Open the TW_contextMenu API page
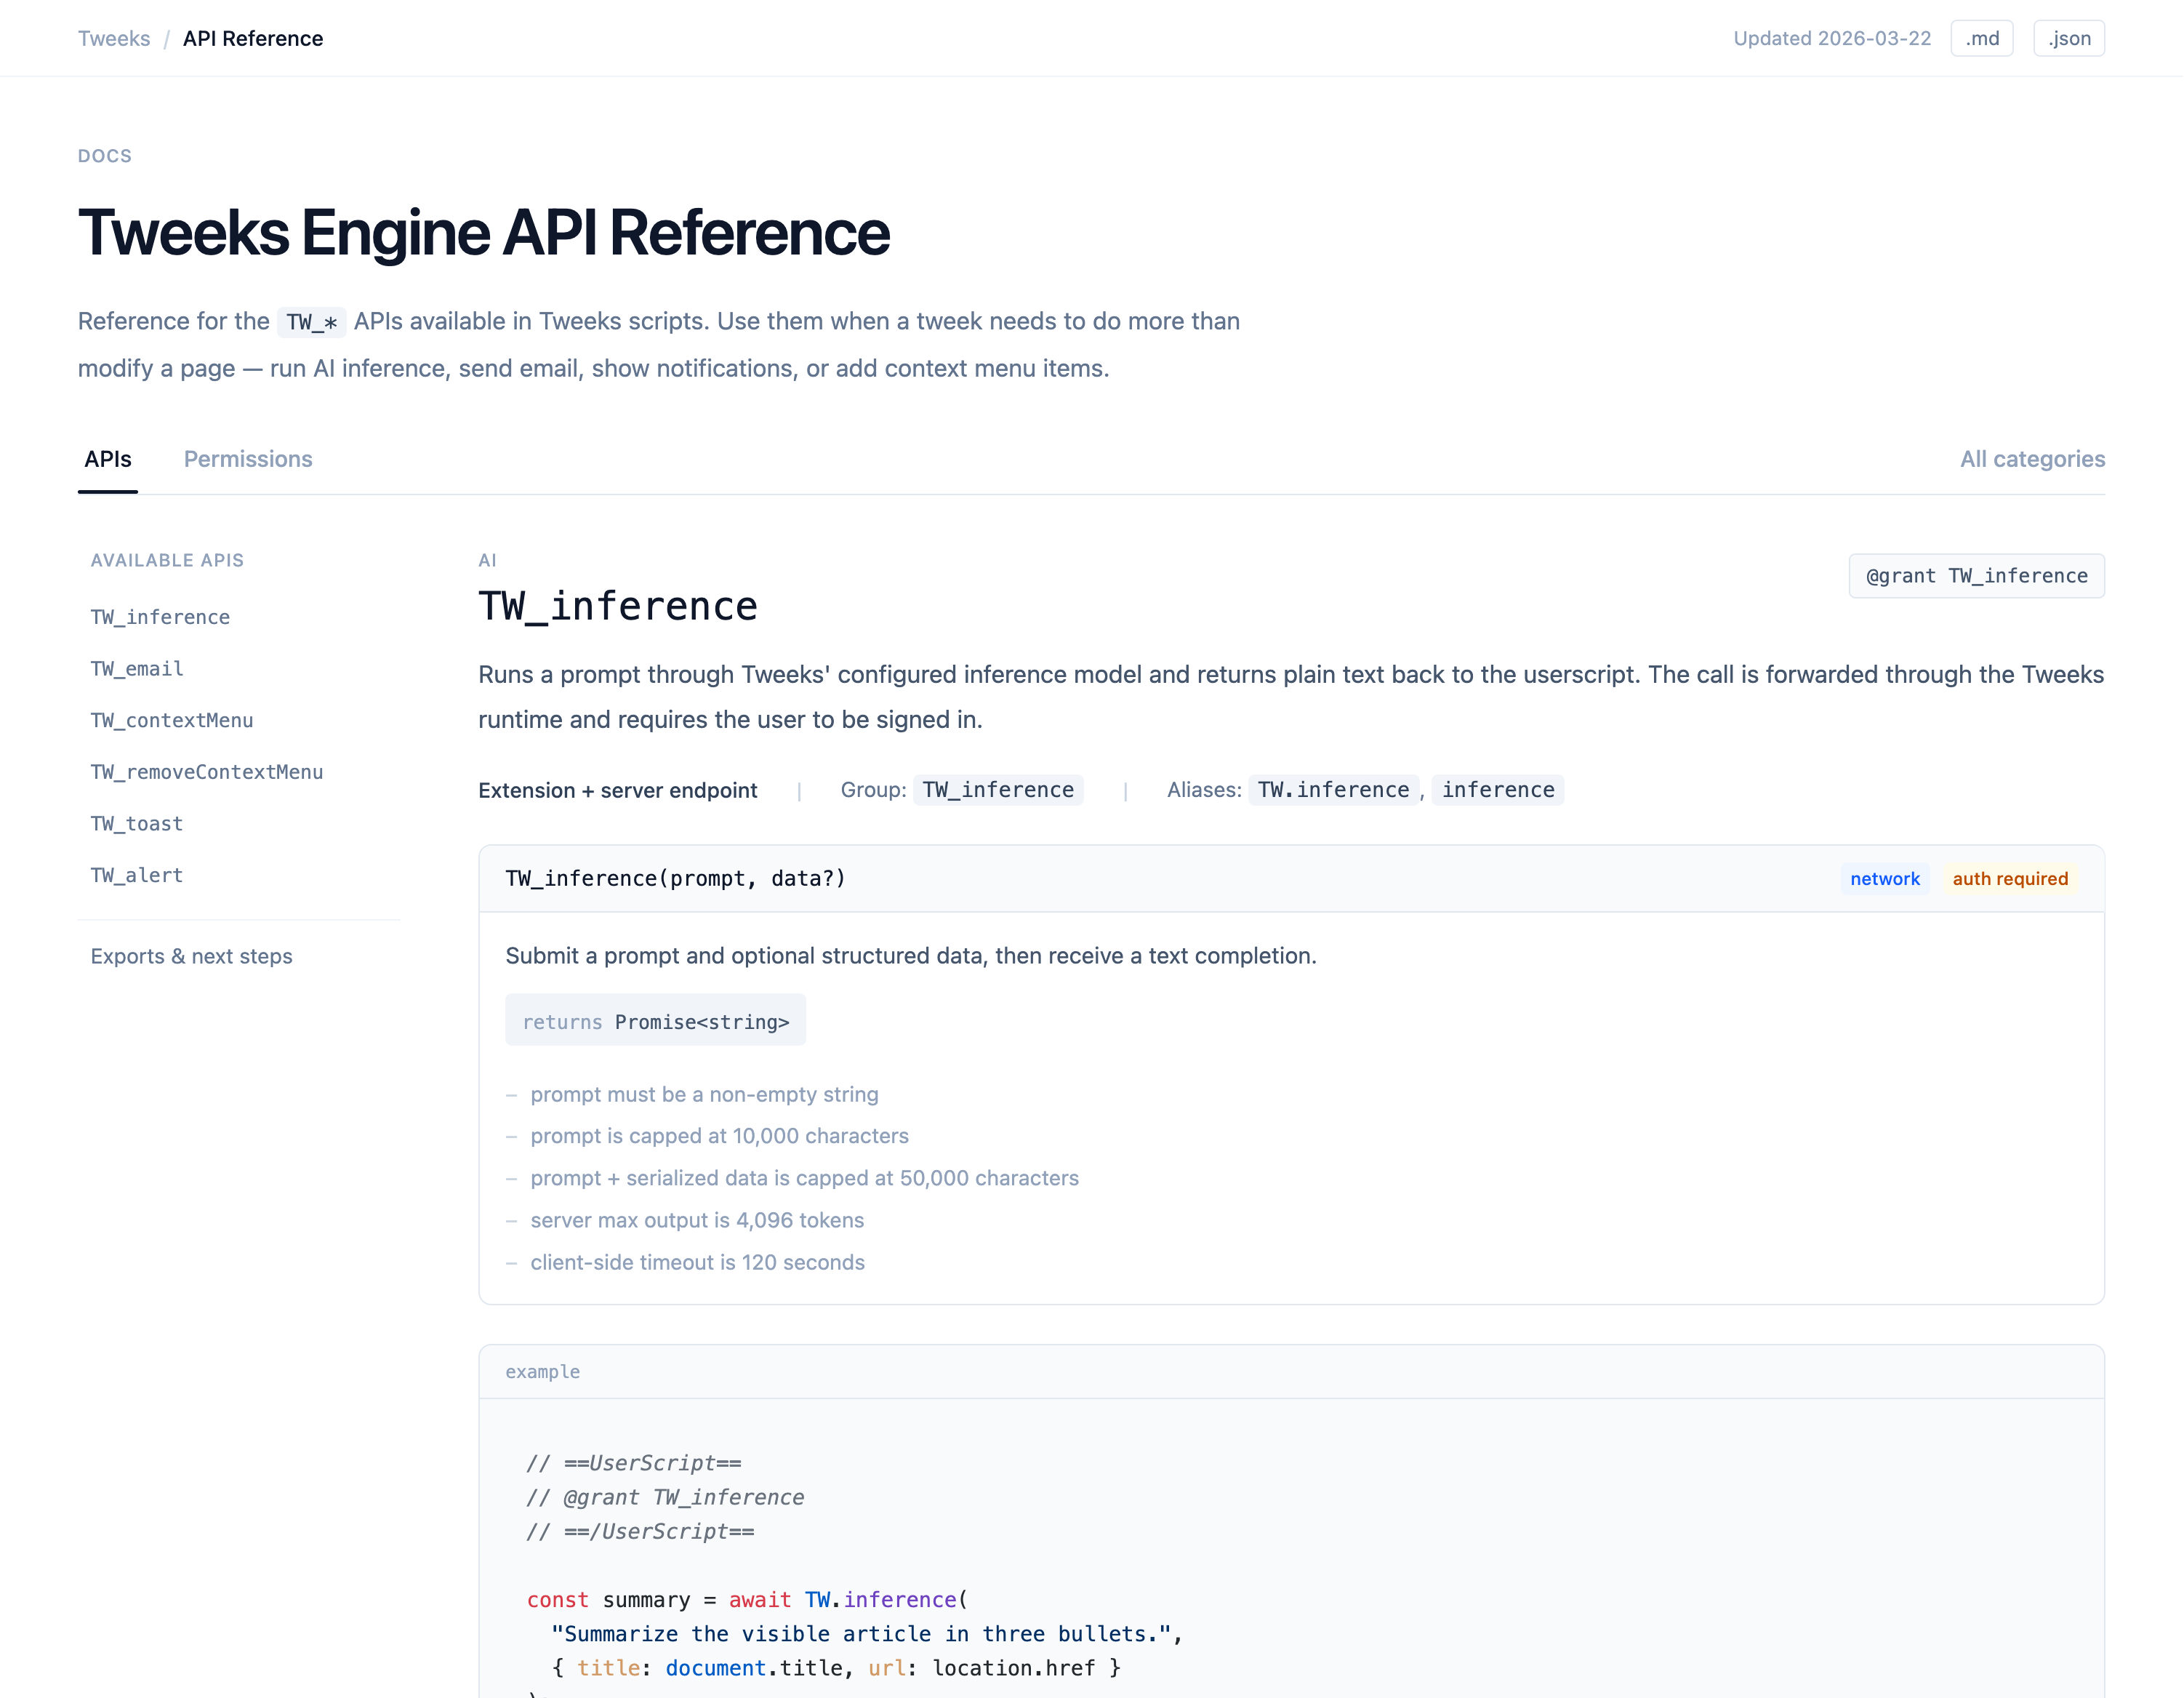This screenshot has height=1698, width=2184. click(171, 720)
